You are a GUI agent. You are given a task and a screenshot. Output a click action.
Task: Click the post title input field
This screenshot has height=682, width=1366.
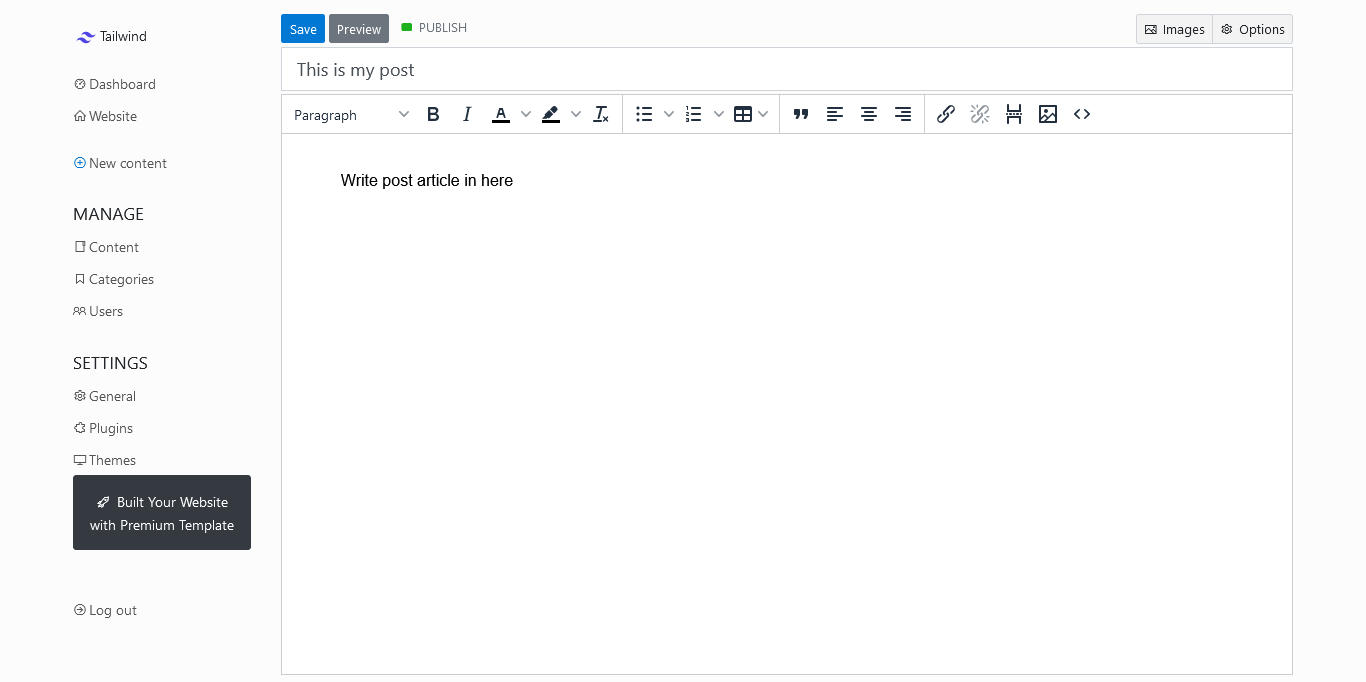(786, 70)
